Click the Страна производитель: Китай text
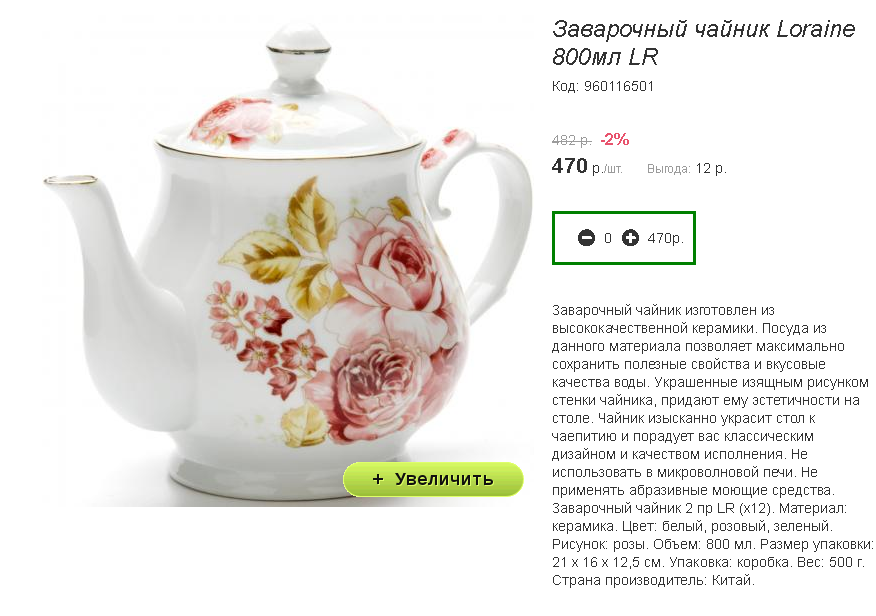The height and width of the screenshot is (616, 876). 653,580
